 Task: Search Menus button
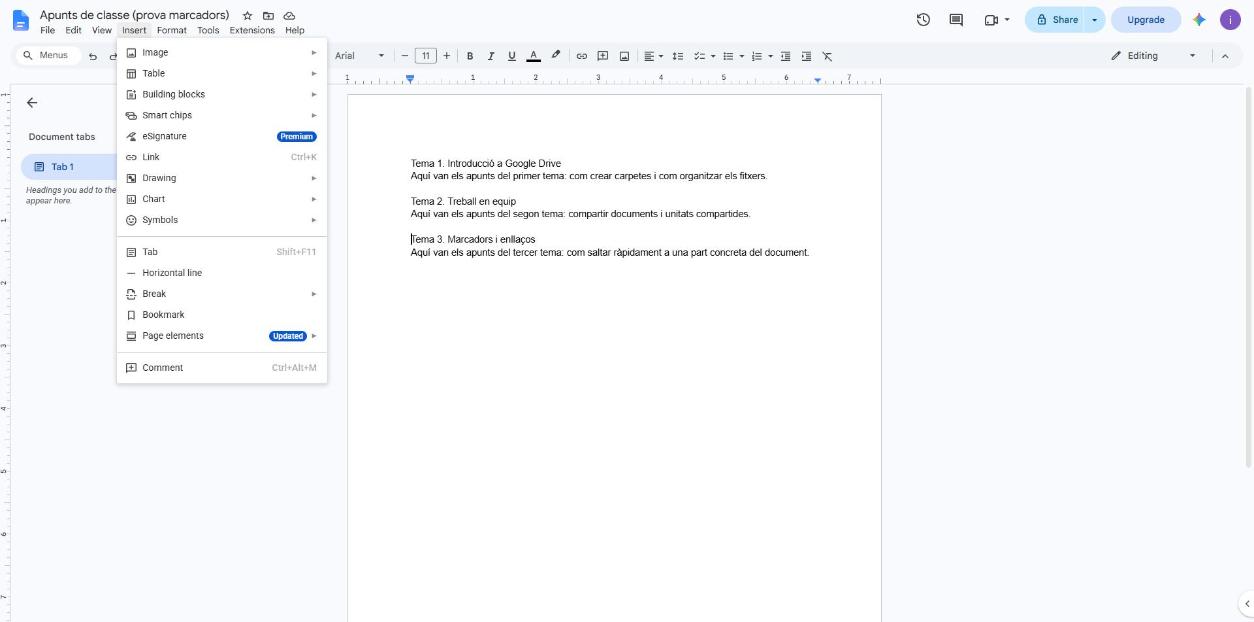46,55
